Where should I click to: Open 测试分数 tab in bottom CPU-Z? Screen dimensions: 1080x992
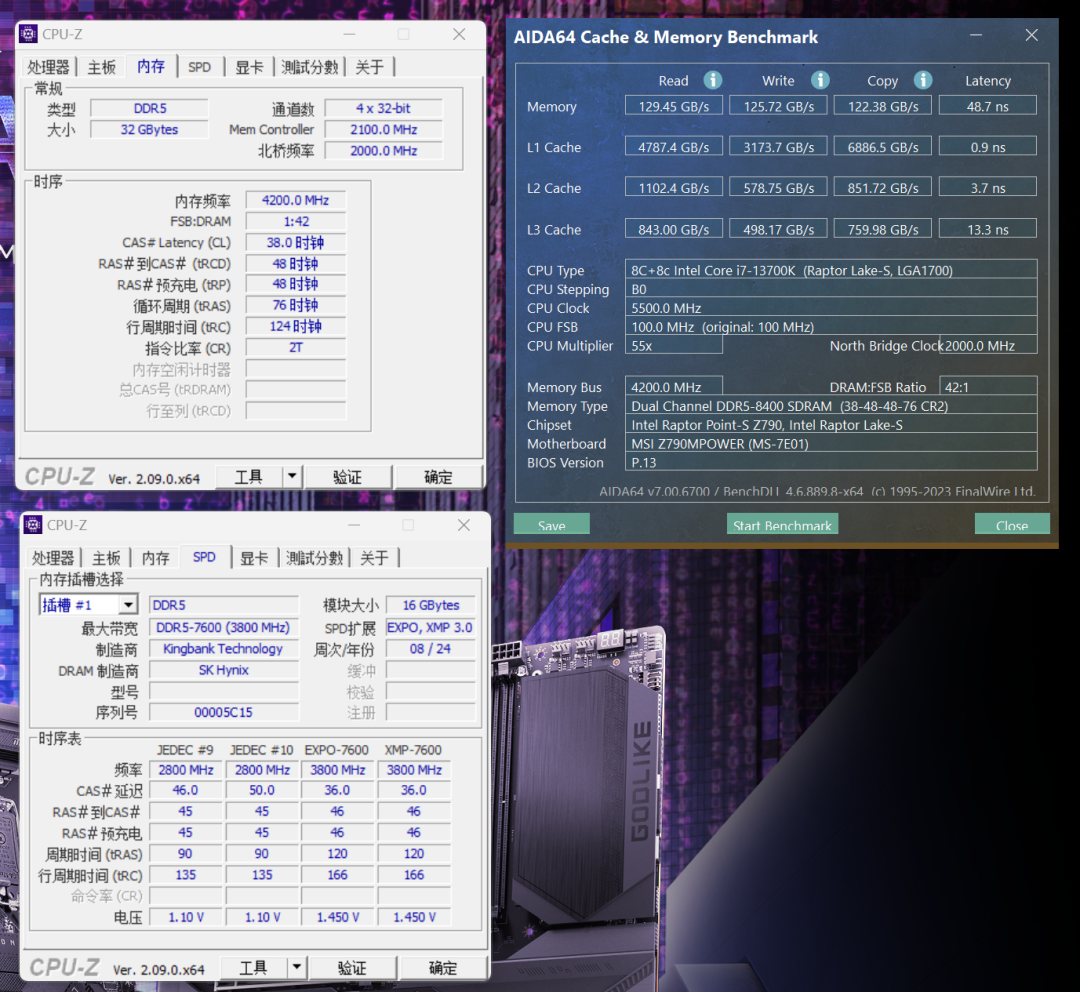click(x=315, y=558)
